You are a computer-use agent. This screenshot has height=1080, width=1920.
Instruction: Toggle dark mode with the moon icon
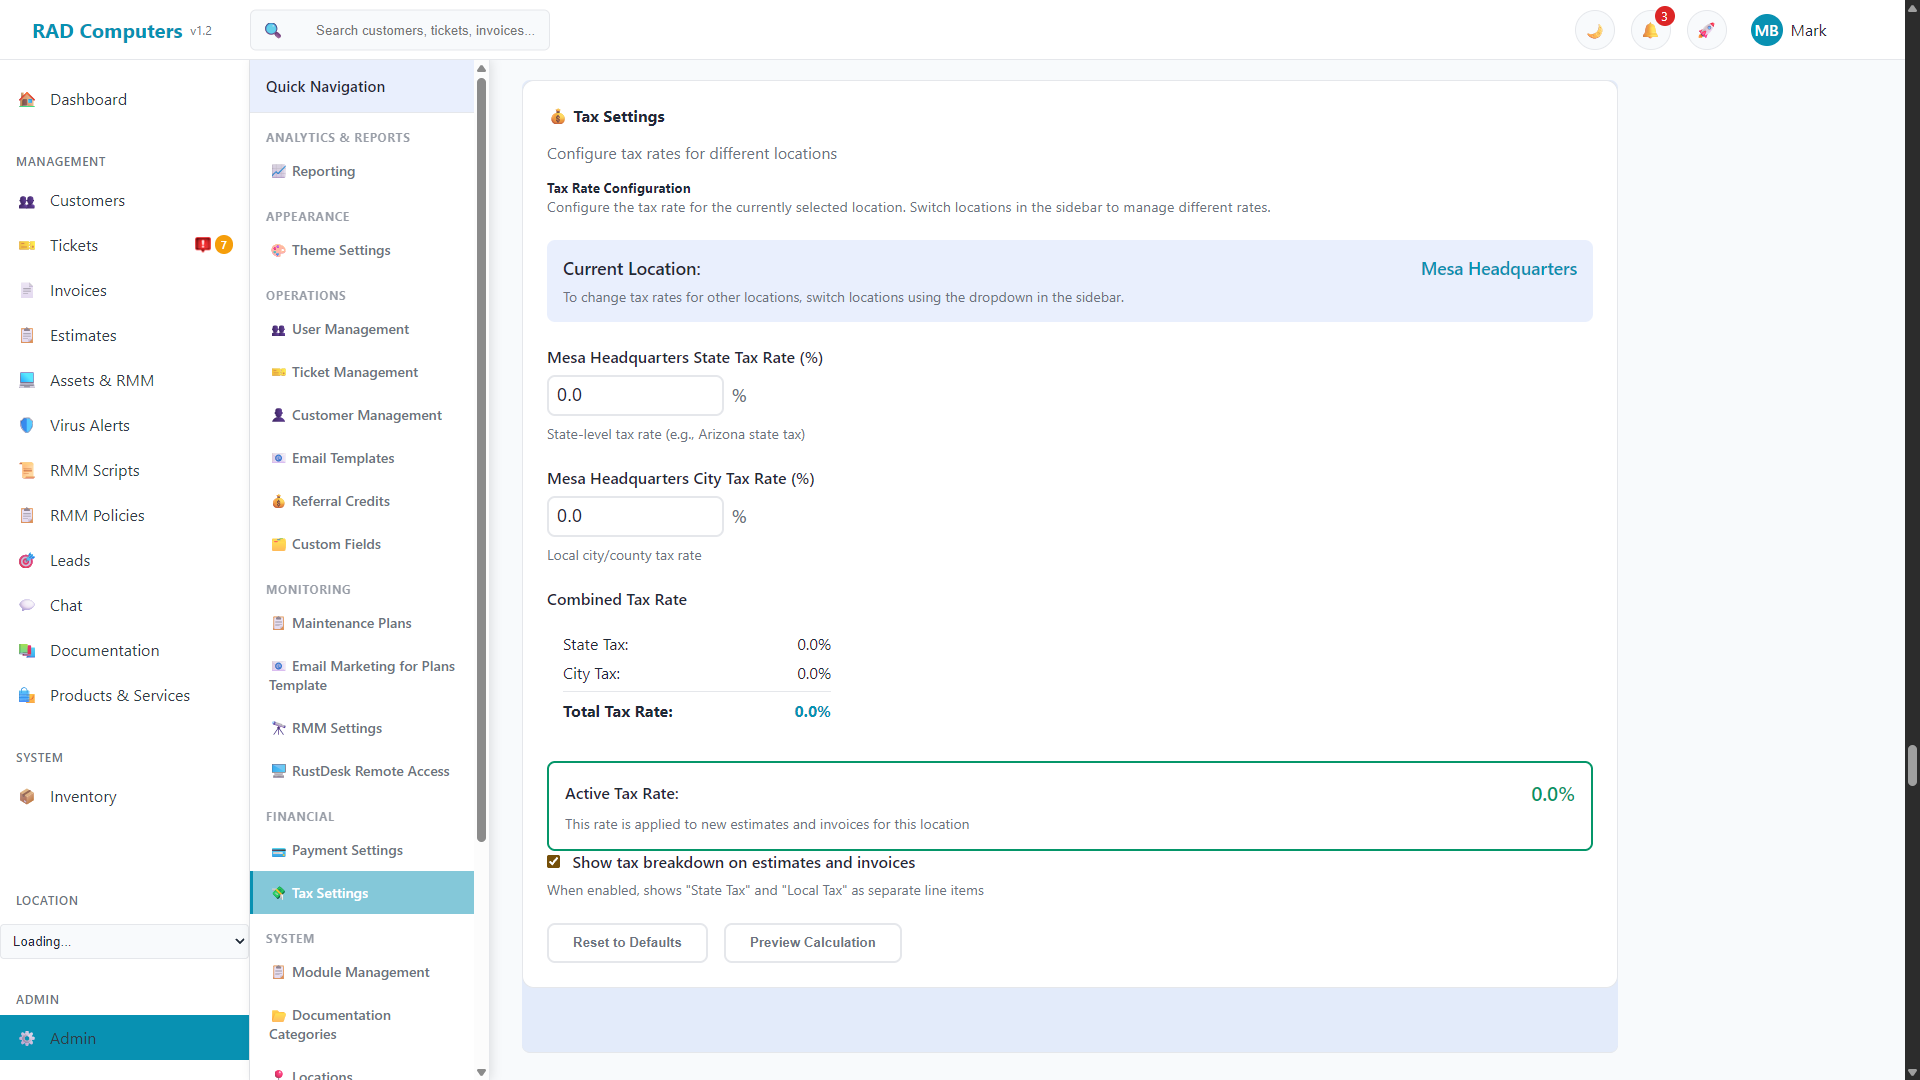coord(1593,30)
